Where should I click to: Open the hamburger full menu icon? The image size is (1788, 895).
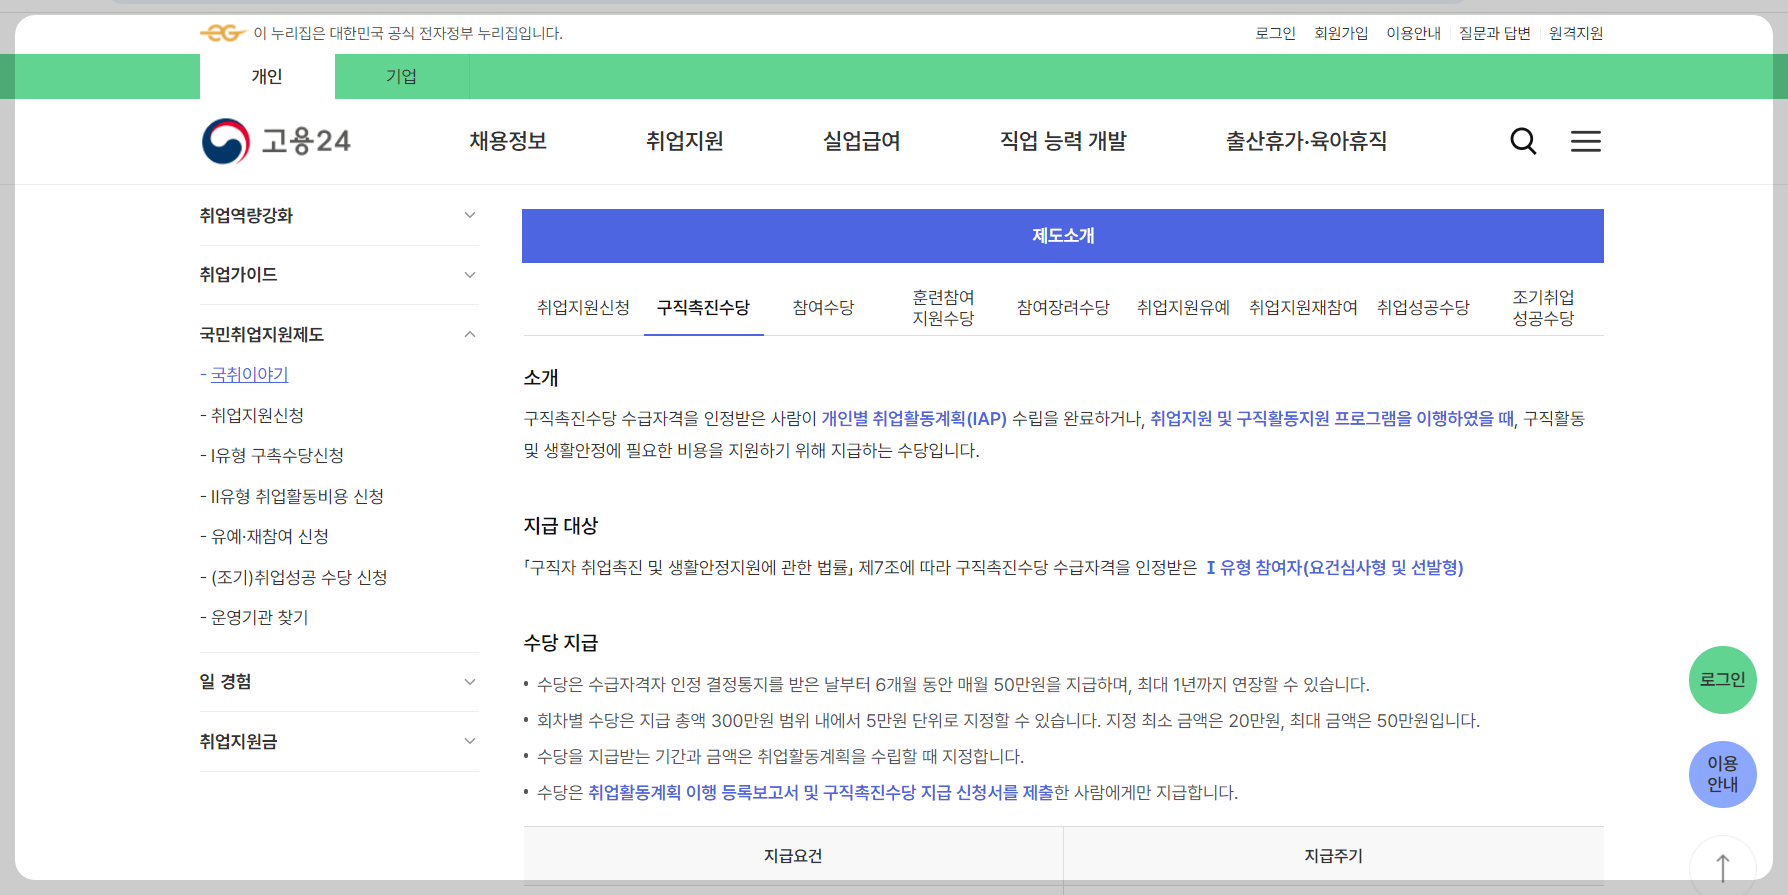click(1586, 141)
